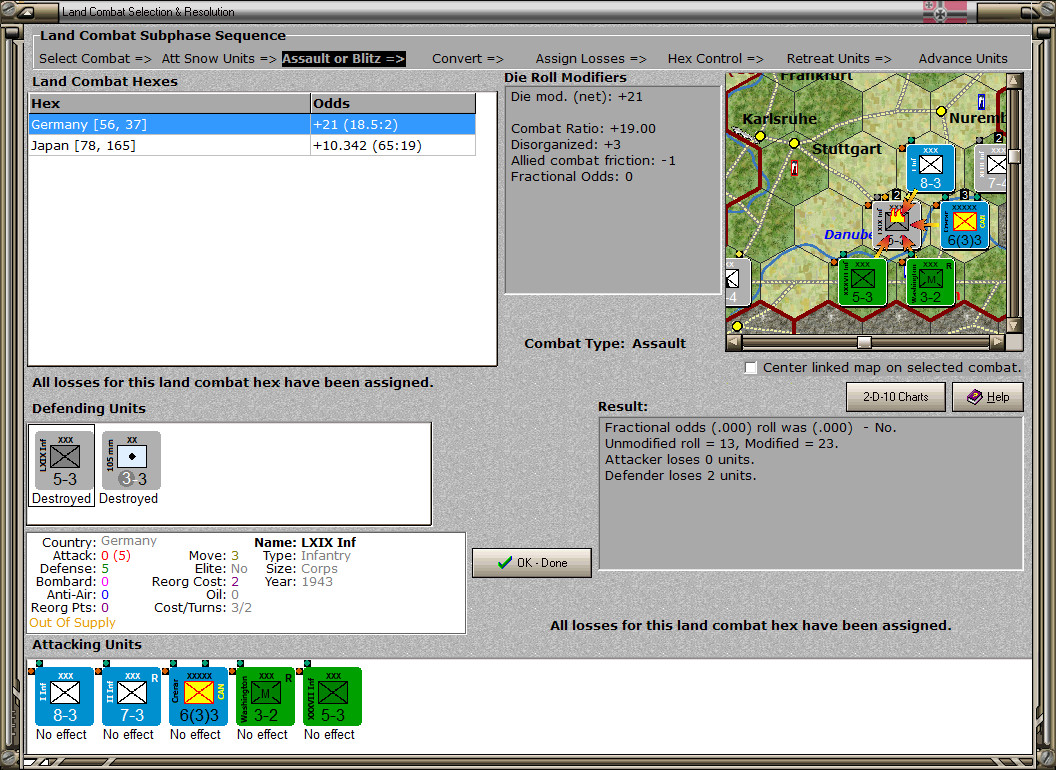Click the German flag icon in title bar
Image resolution: width=1056 pixels, height=770 pixels.
tap(944, 12)
